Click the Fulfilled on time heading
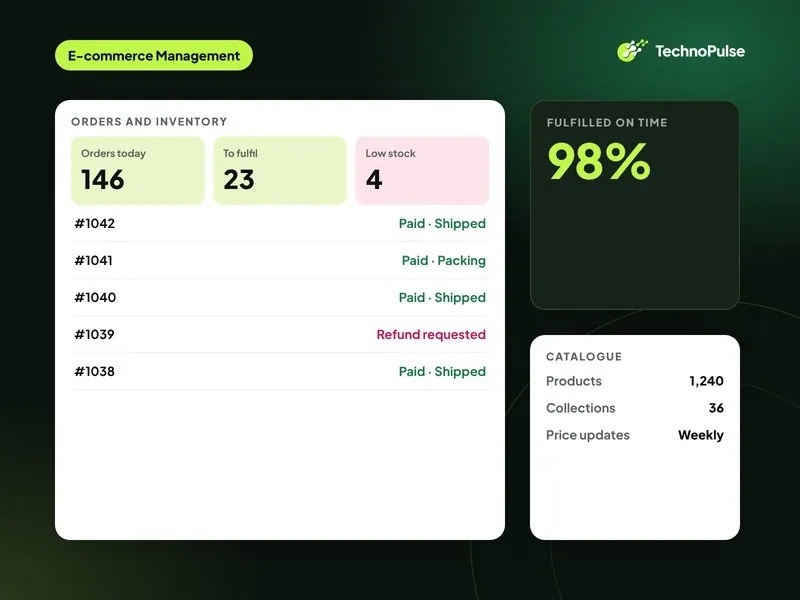 [x=607, y=122]
